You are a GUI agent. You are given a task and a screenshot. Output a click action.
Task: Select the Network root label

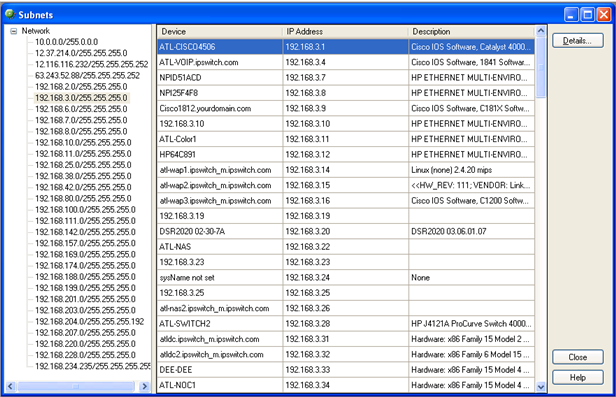35,31
